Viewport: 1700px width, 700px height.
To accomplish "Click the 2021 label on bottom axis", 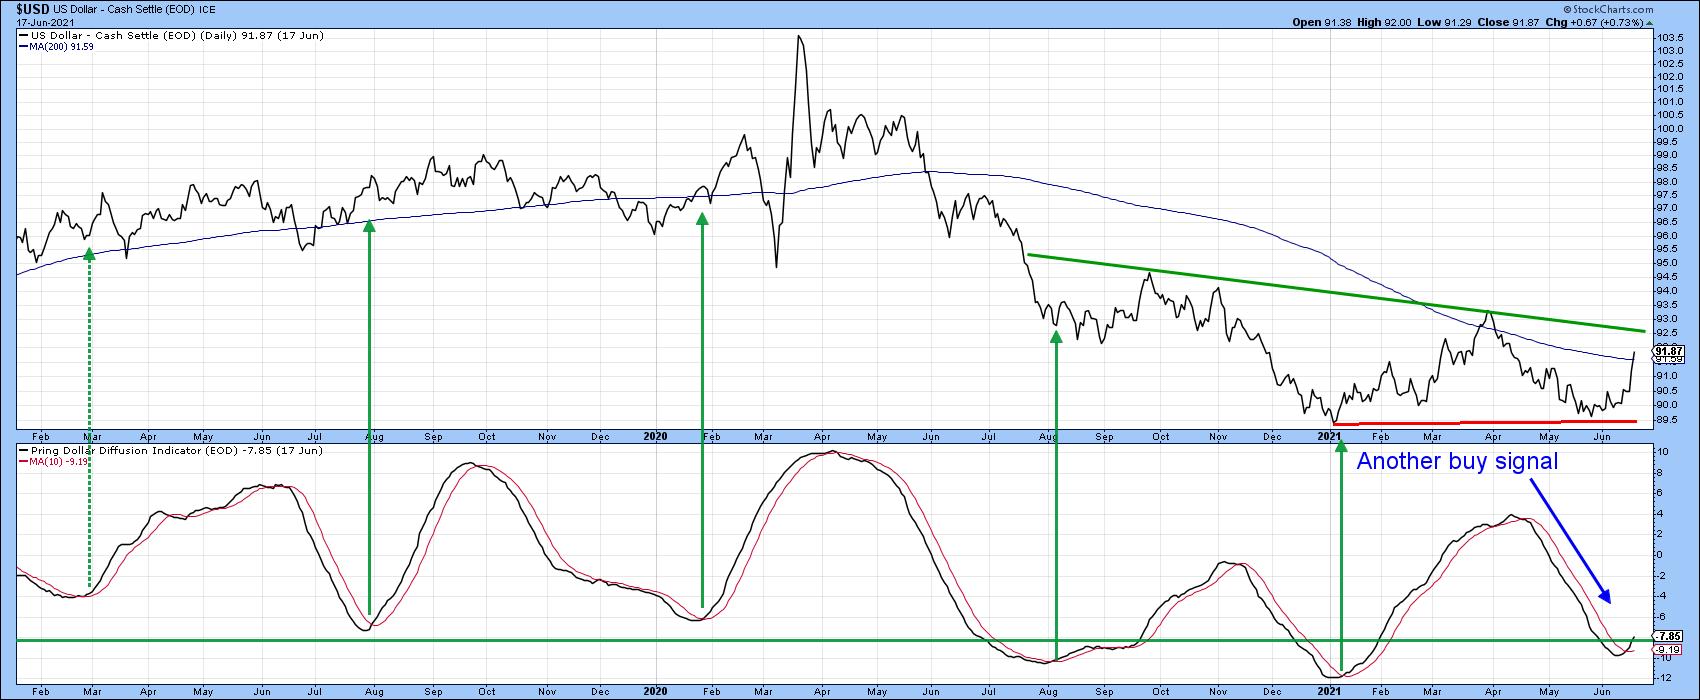I will pyautogui.click(x=1328, y=691).
